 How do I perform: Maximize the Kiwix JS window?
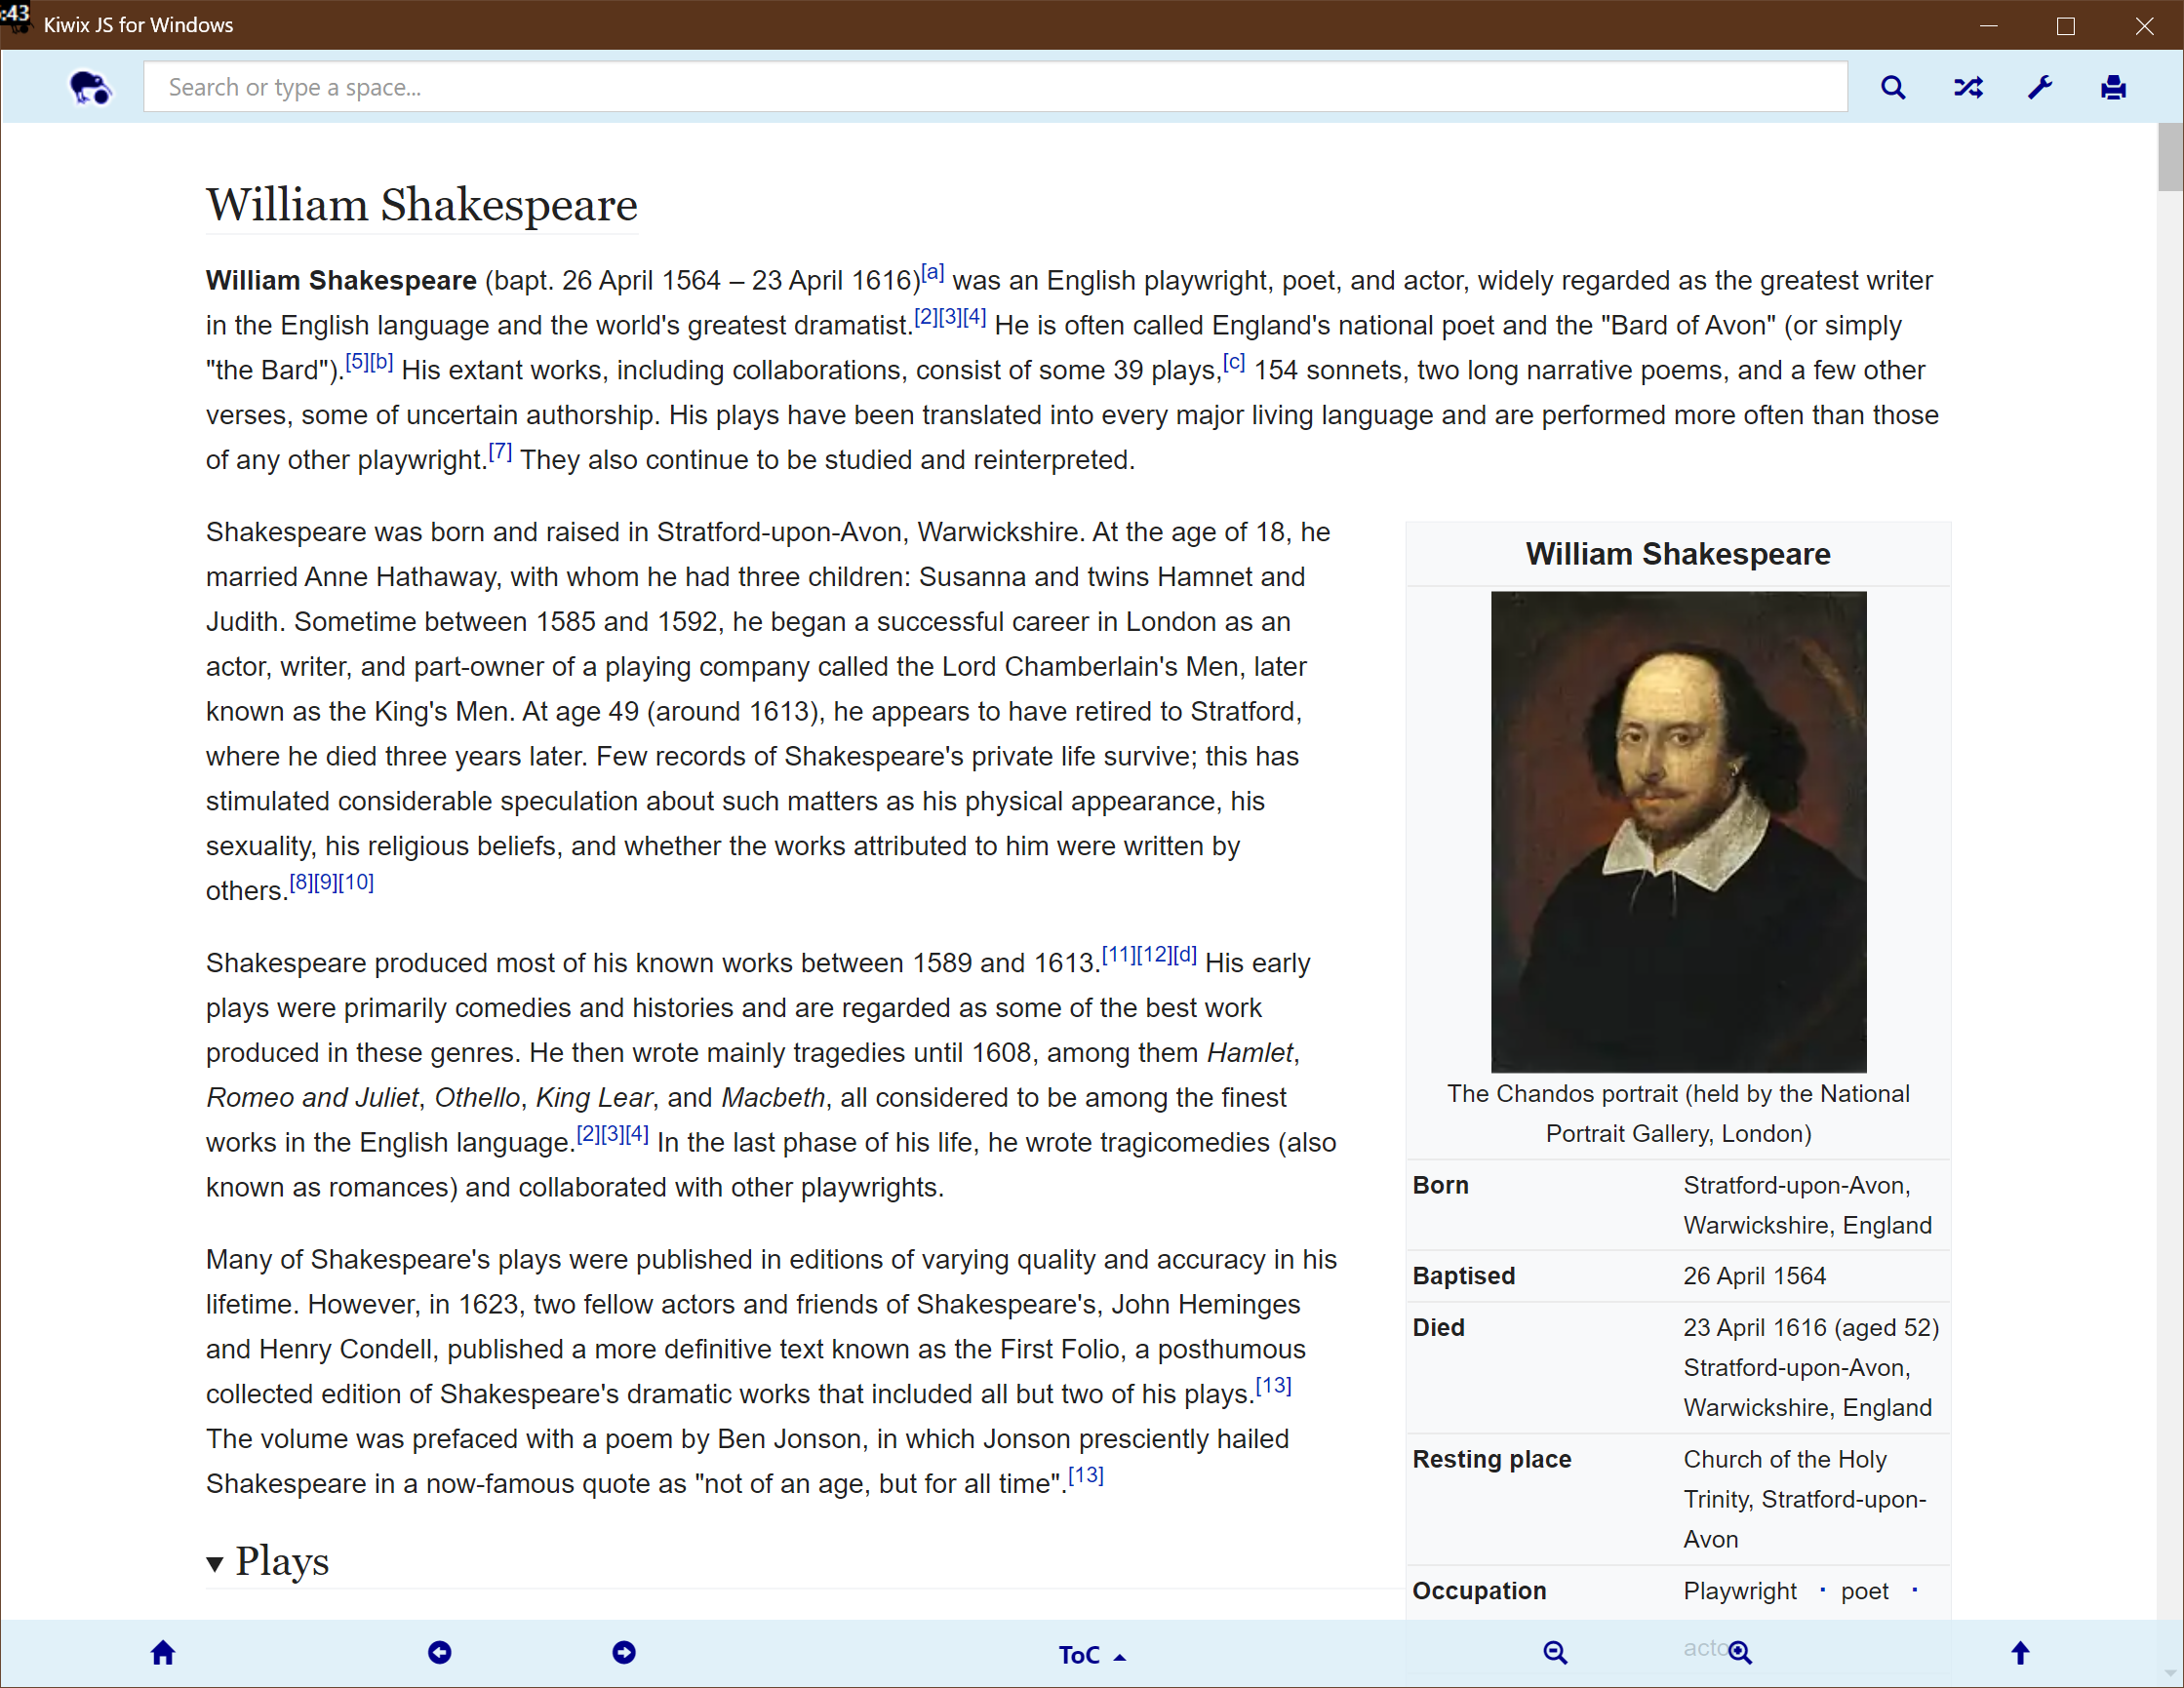[x=2066, y=25]
